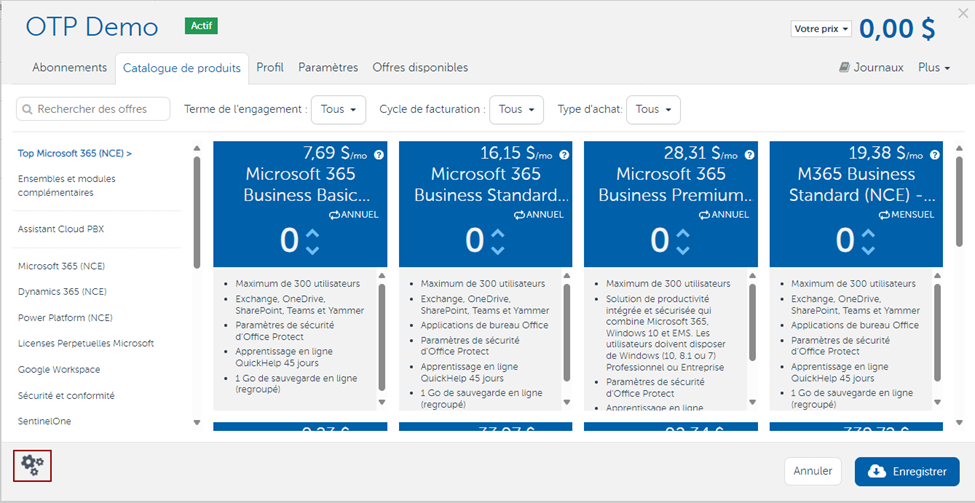Viewport: 975px width, 503px height.
Task: Select the Catalogue de produits tab
Action: 182,68
